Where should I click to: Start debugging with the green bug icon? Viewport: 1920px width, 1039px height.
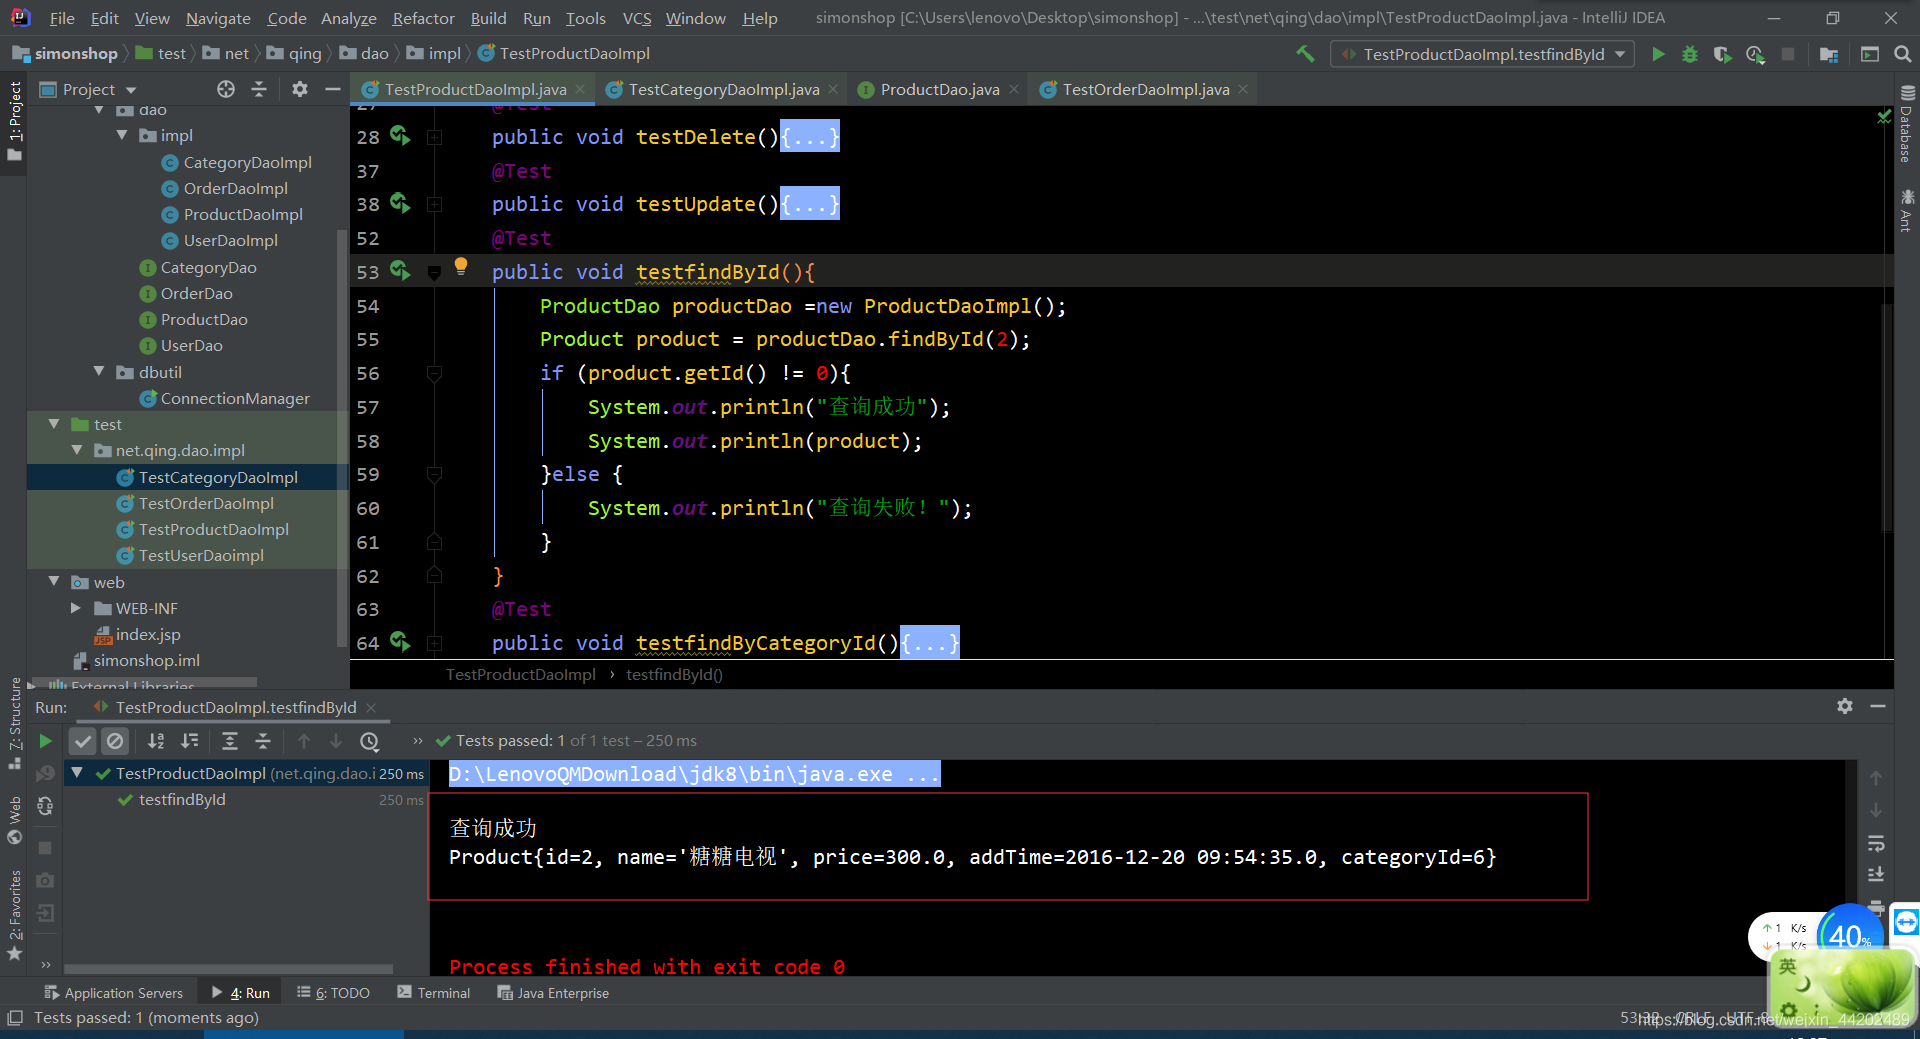pyautogui.click(x=1690, y=54)
